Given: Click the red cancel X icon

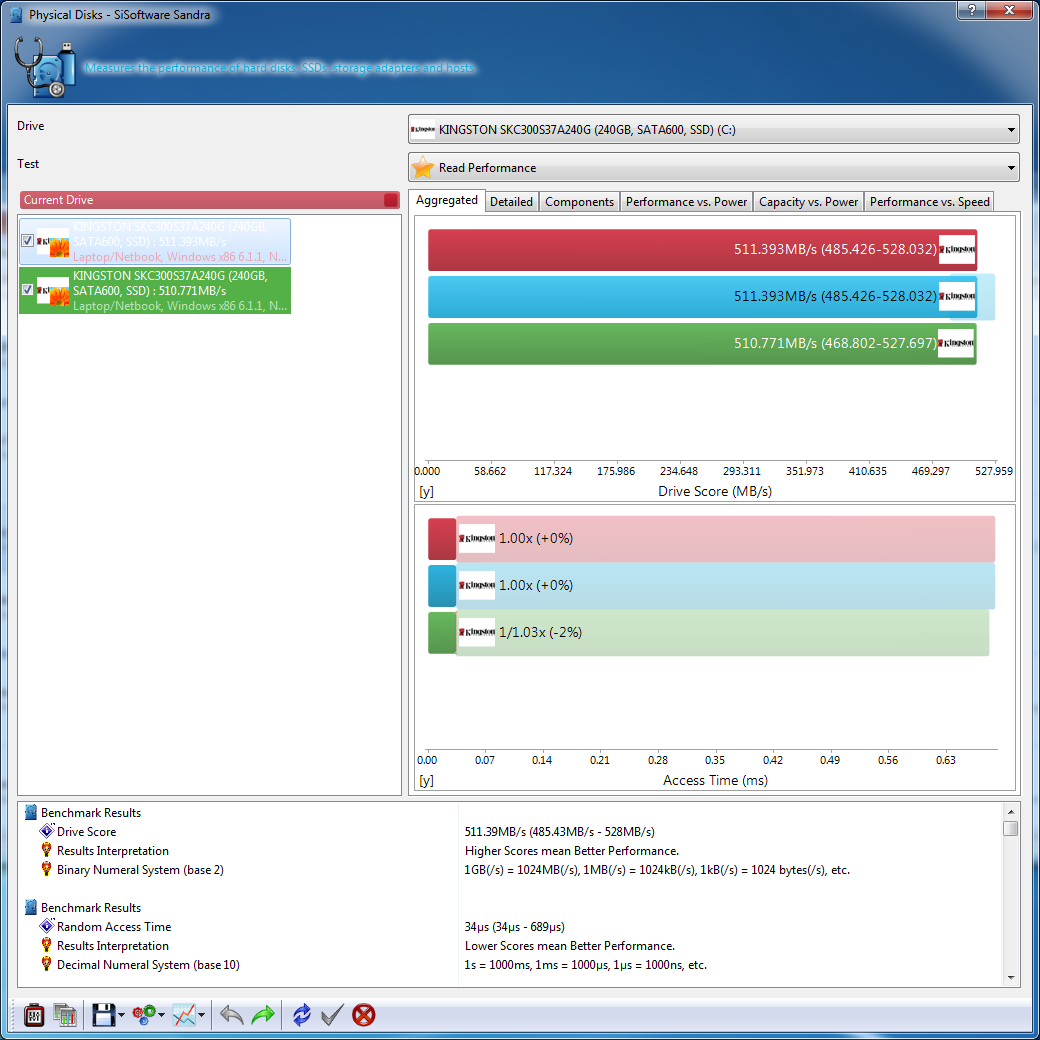Looking at the screenshot, I should point(363,1015).
